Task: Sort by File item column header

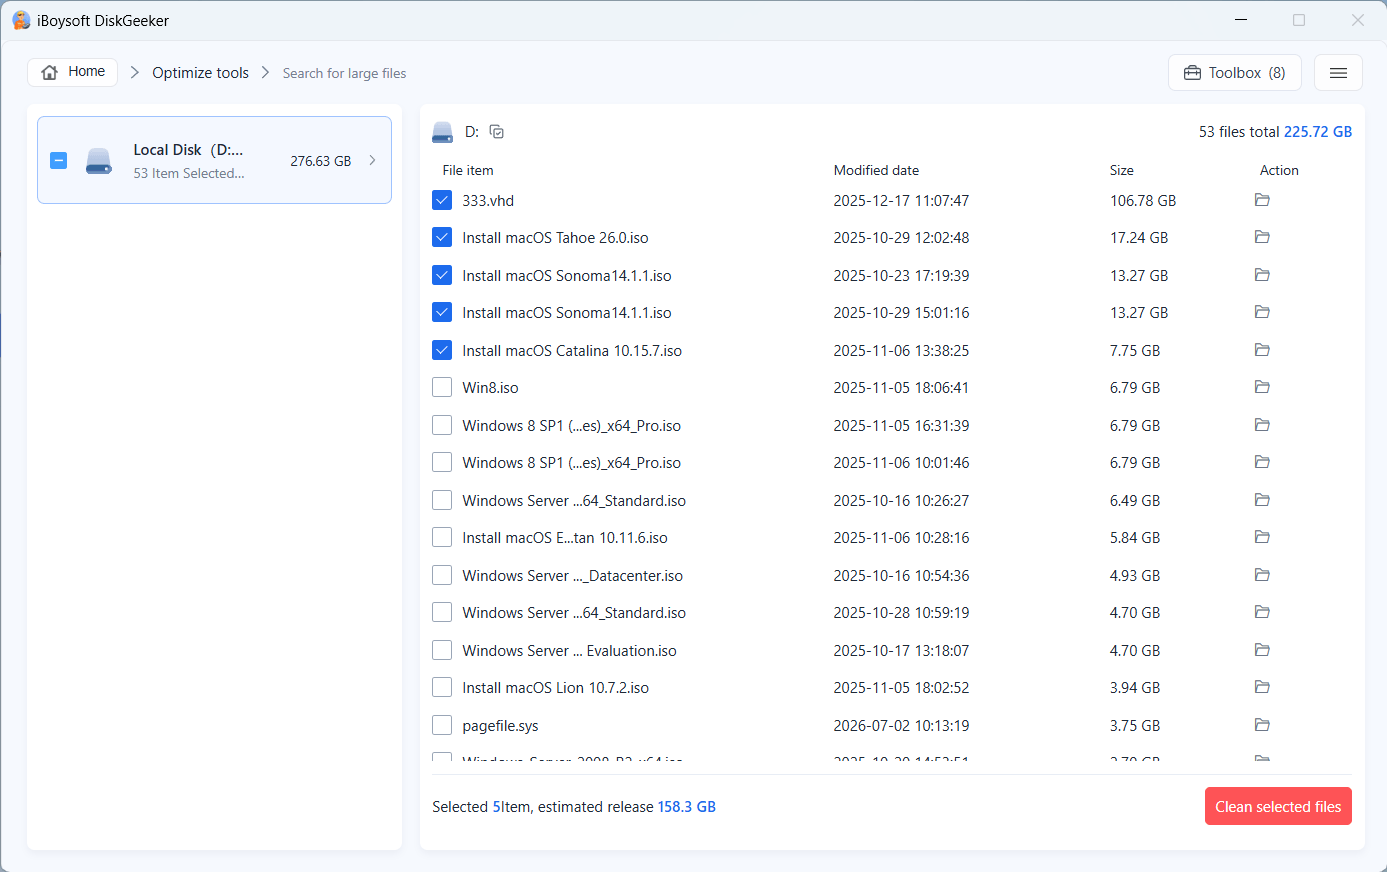Action: [x=468, y=170]
